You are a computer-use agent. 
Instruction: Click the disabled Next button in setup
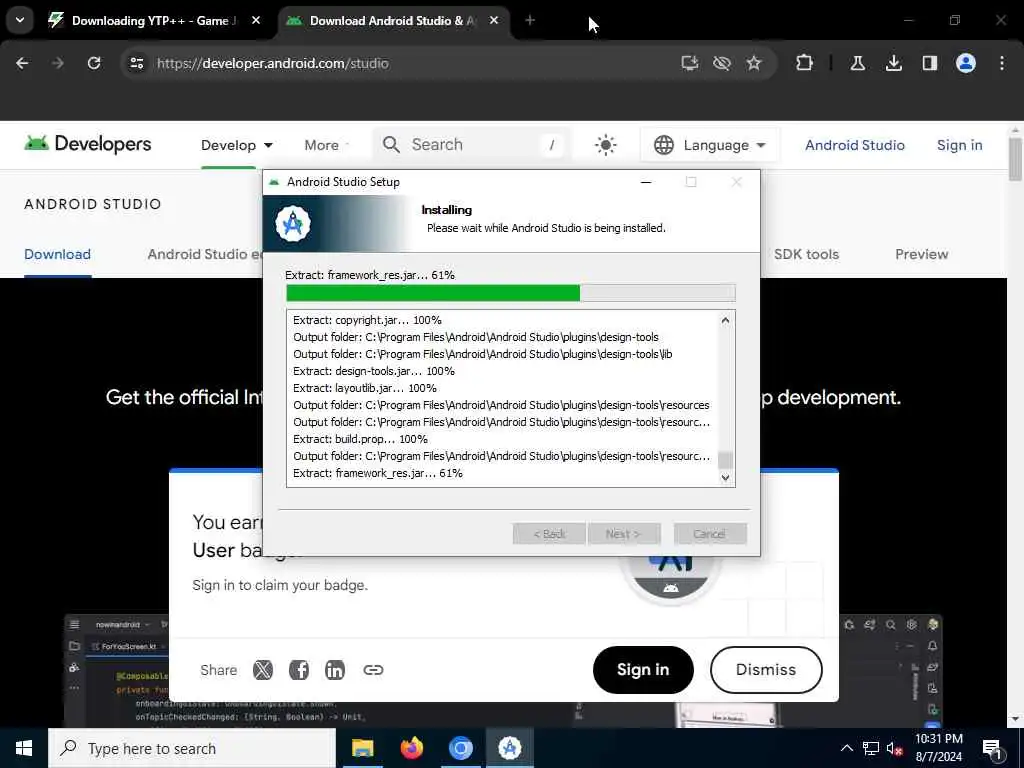point(624,534)
